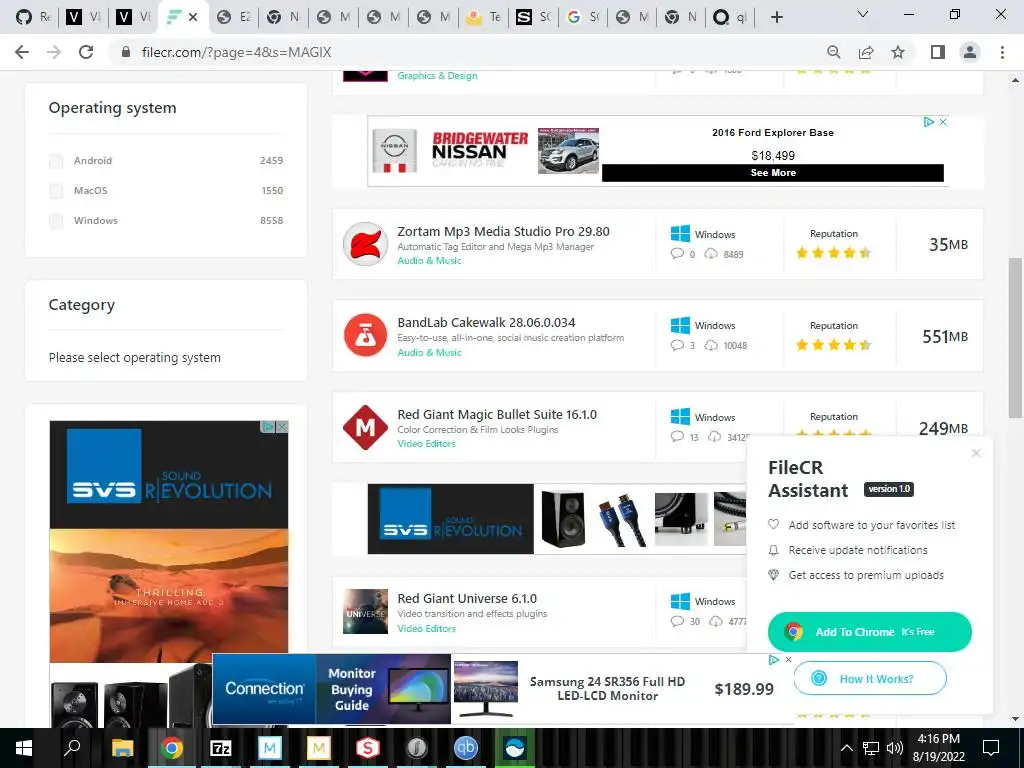Screen dimensions: 1024x768
Task: Open the BandLab Cakewalk 28.06.0.034 link
Action: coord(487,323)
